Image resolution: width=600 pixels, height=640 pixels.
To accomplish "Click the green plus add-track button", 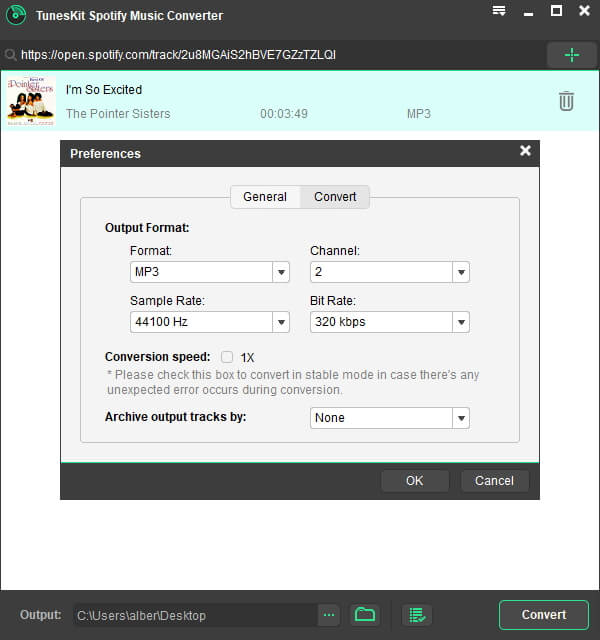I will (x=571, y=55).
